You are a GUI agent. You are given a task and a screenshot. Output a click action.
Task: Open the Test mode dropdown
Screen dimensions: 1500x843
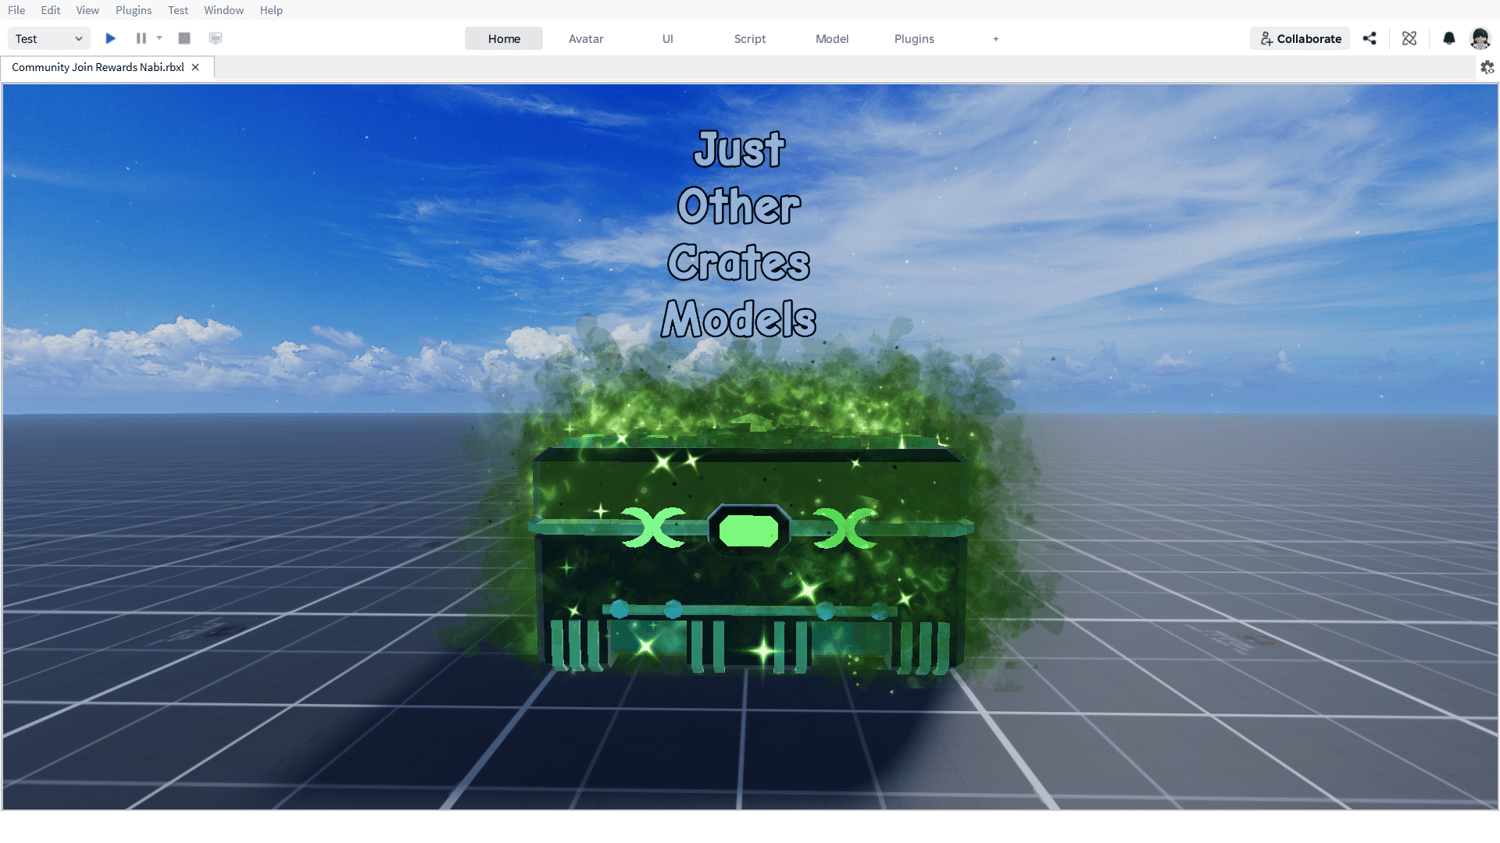49,39
